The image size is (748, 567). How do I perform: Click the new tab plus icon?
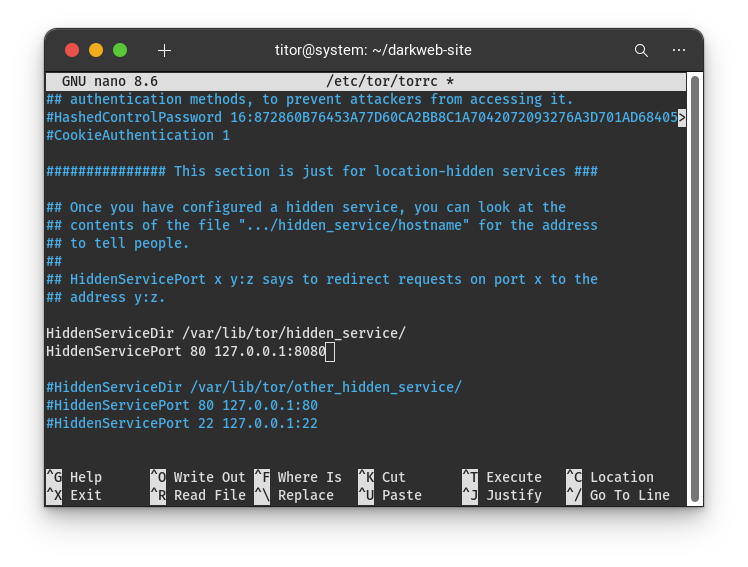165,50
